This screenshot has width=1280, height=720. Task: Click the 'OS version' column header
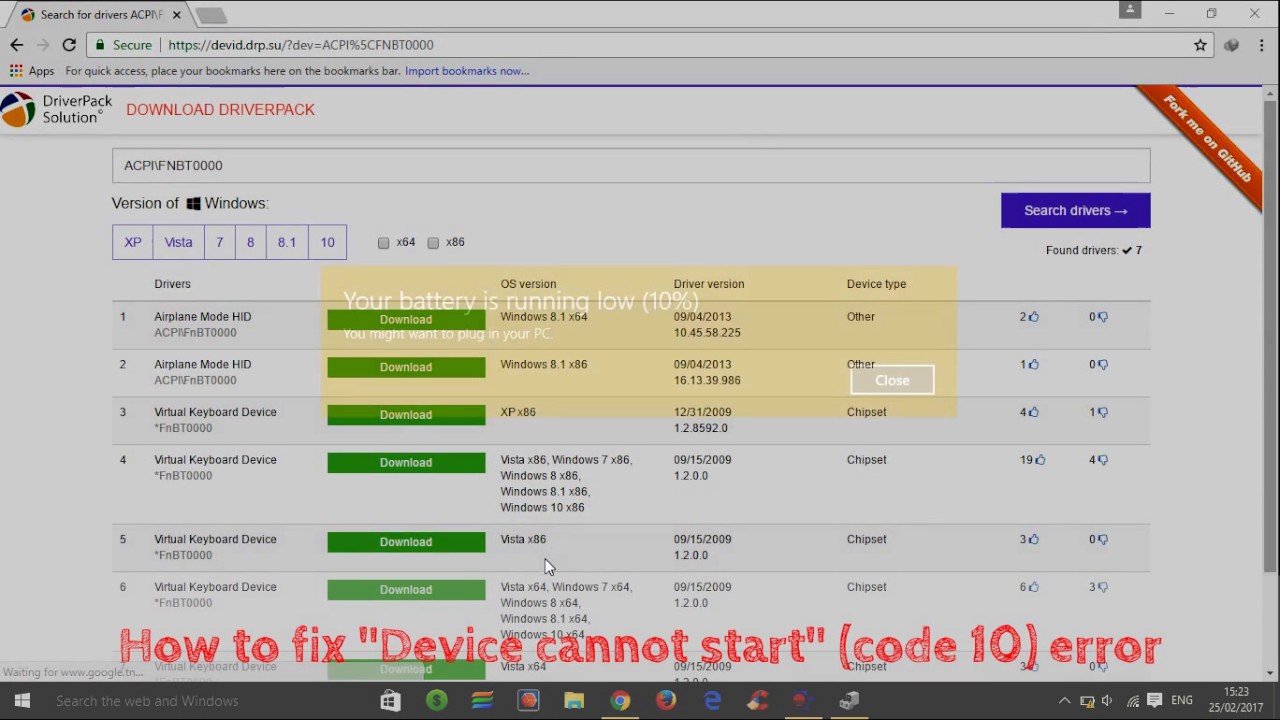528,284
